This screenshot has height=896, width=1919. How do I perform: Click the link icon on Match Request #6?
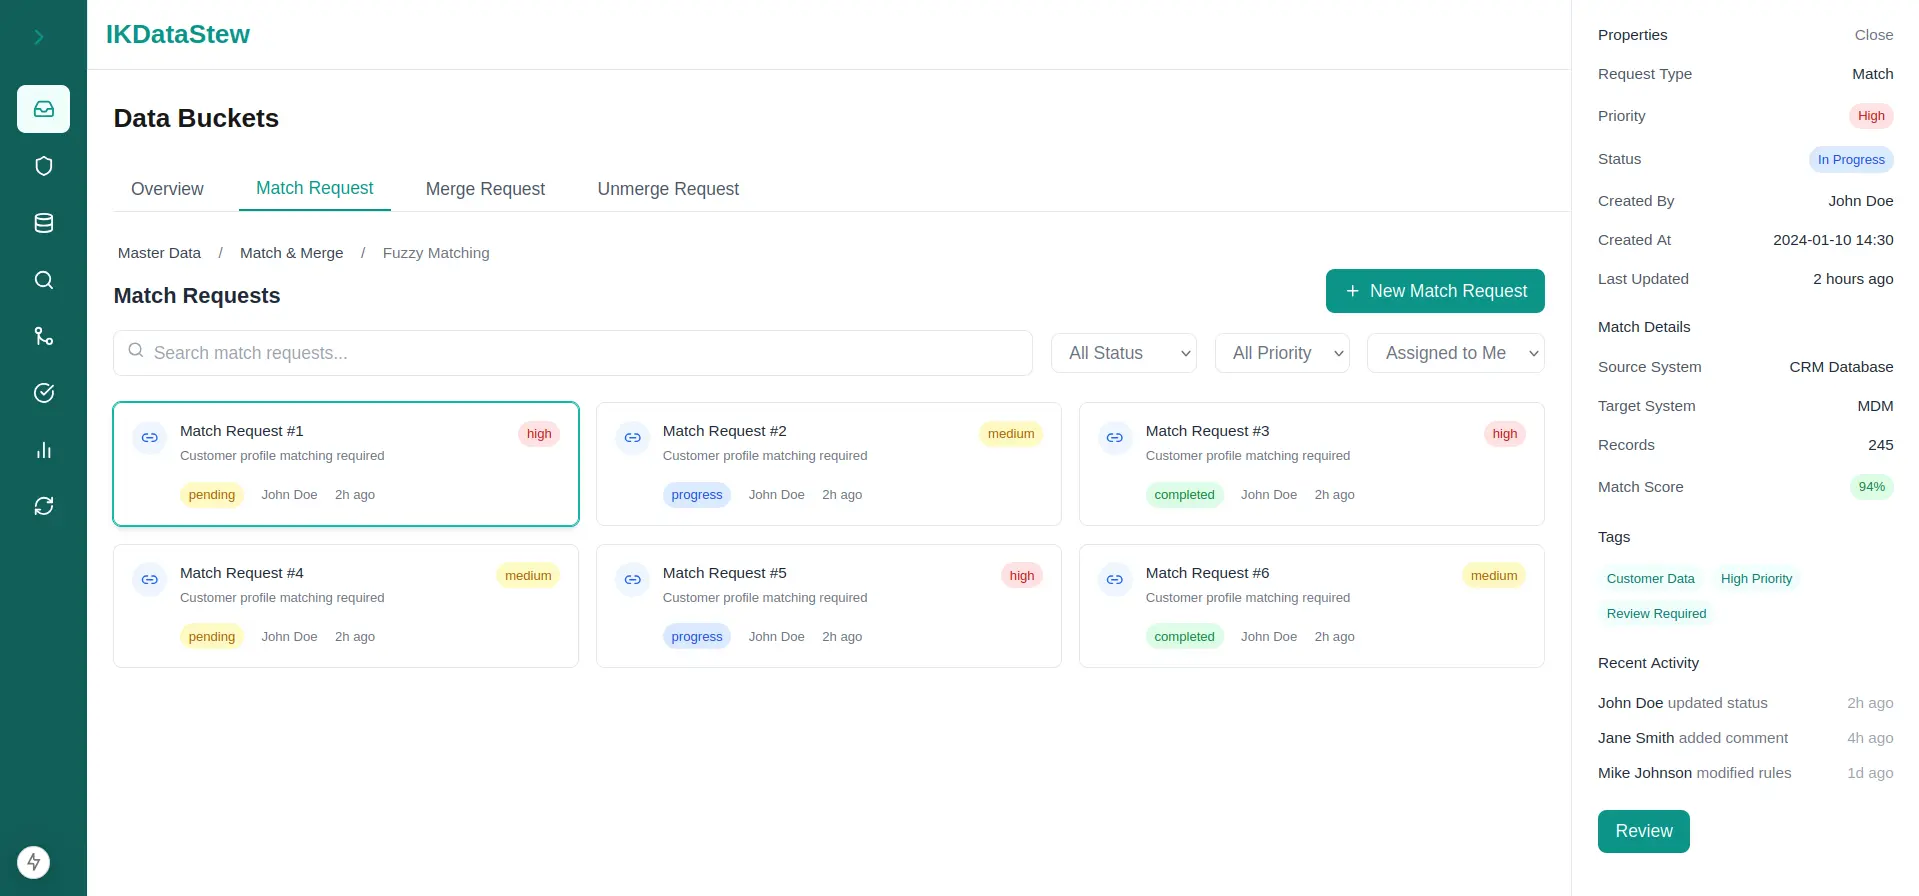pos(1115,579)
